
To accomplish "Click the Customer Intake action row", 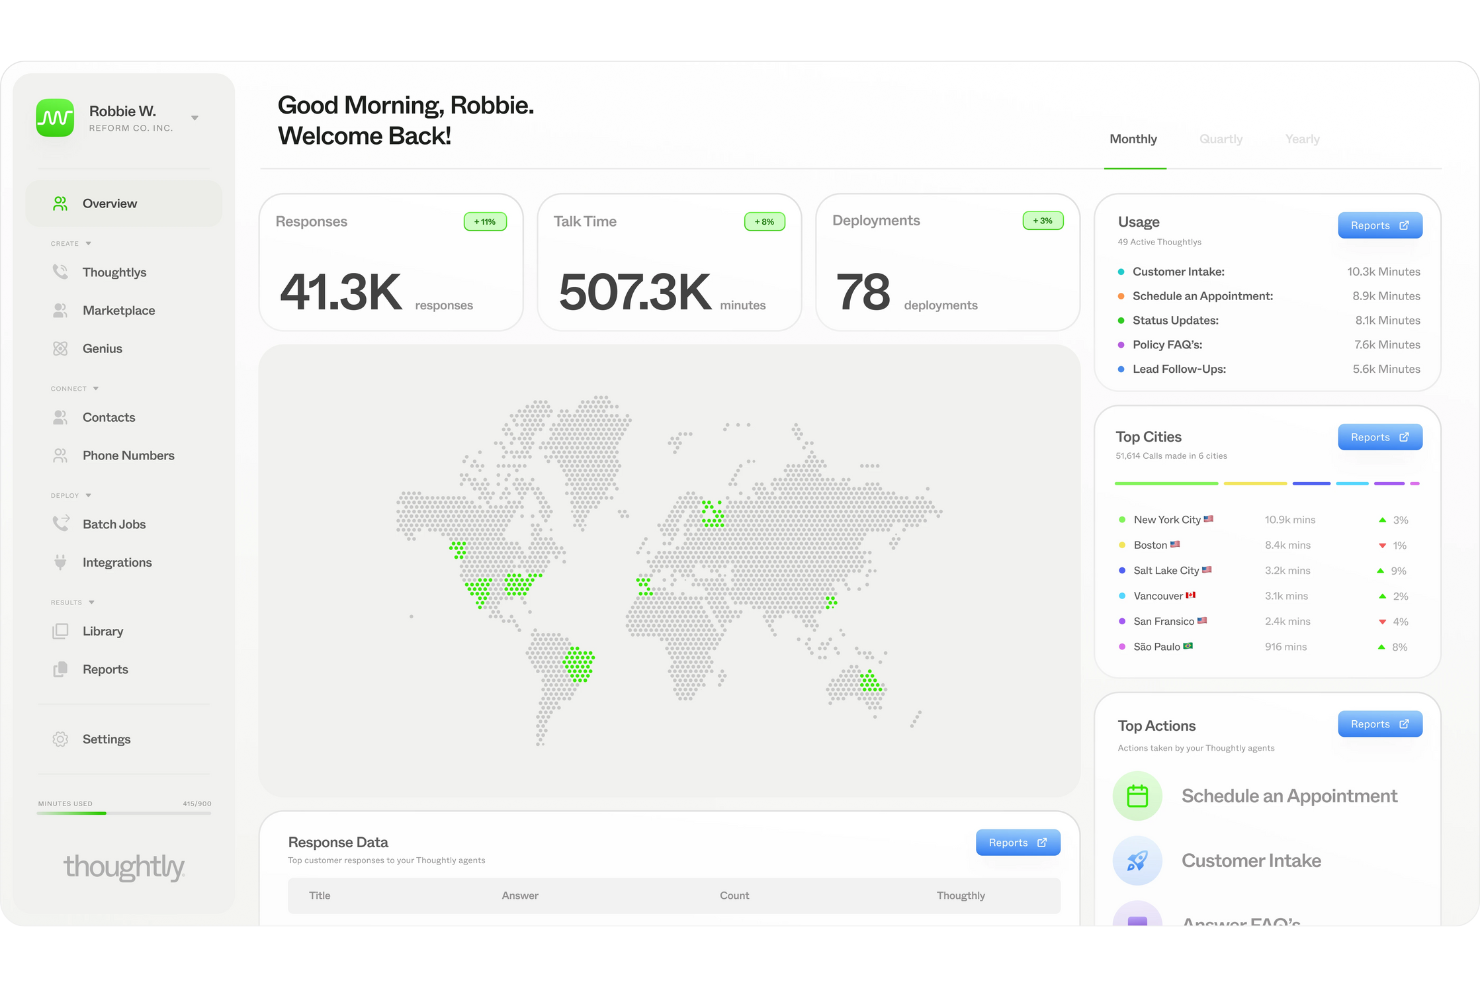I will 1251,860.
